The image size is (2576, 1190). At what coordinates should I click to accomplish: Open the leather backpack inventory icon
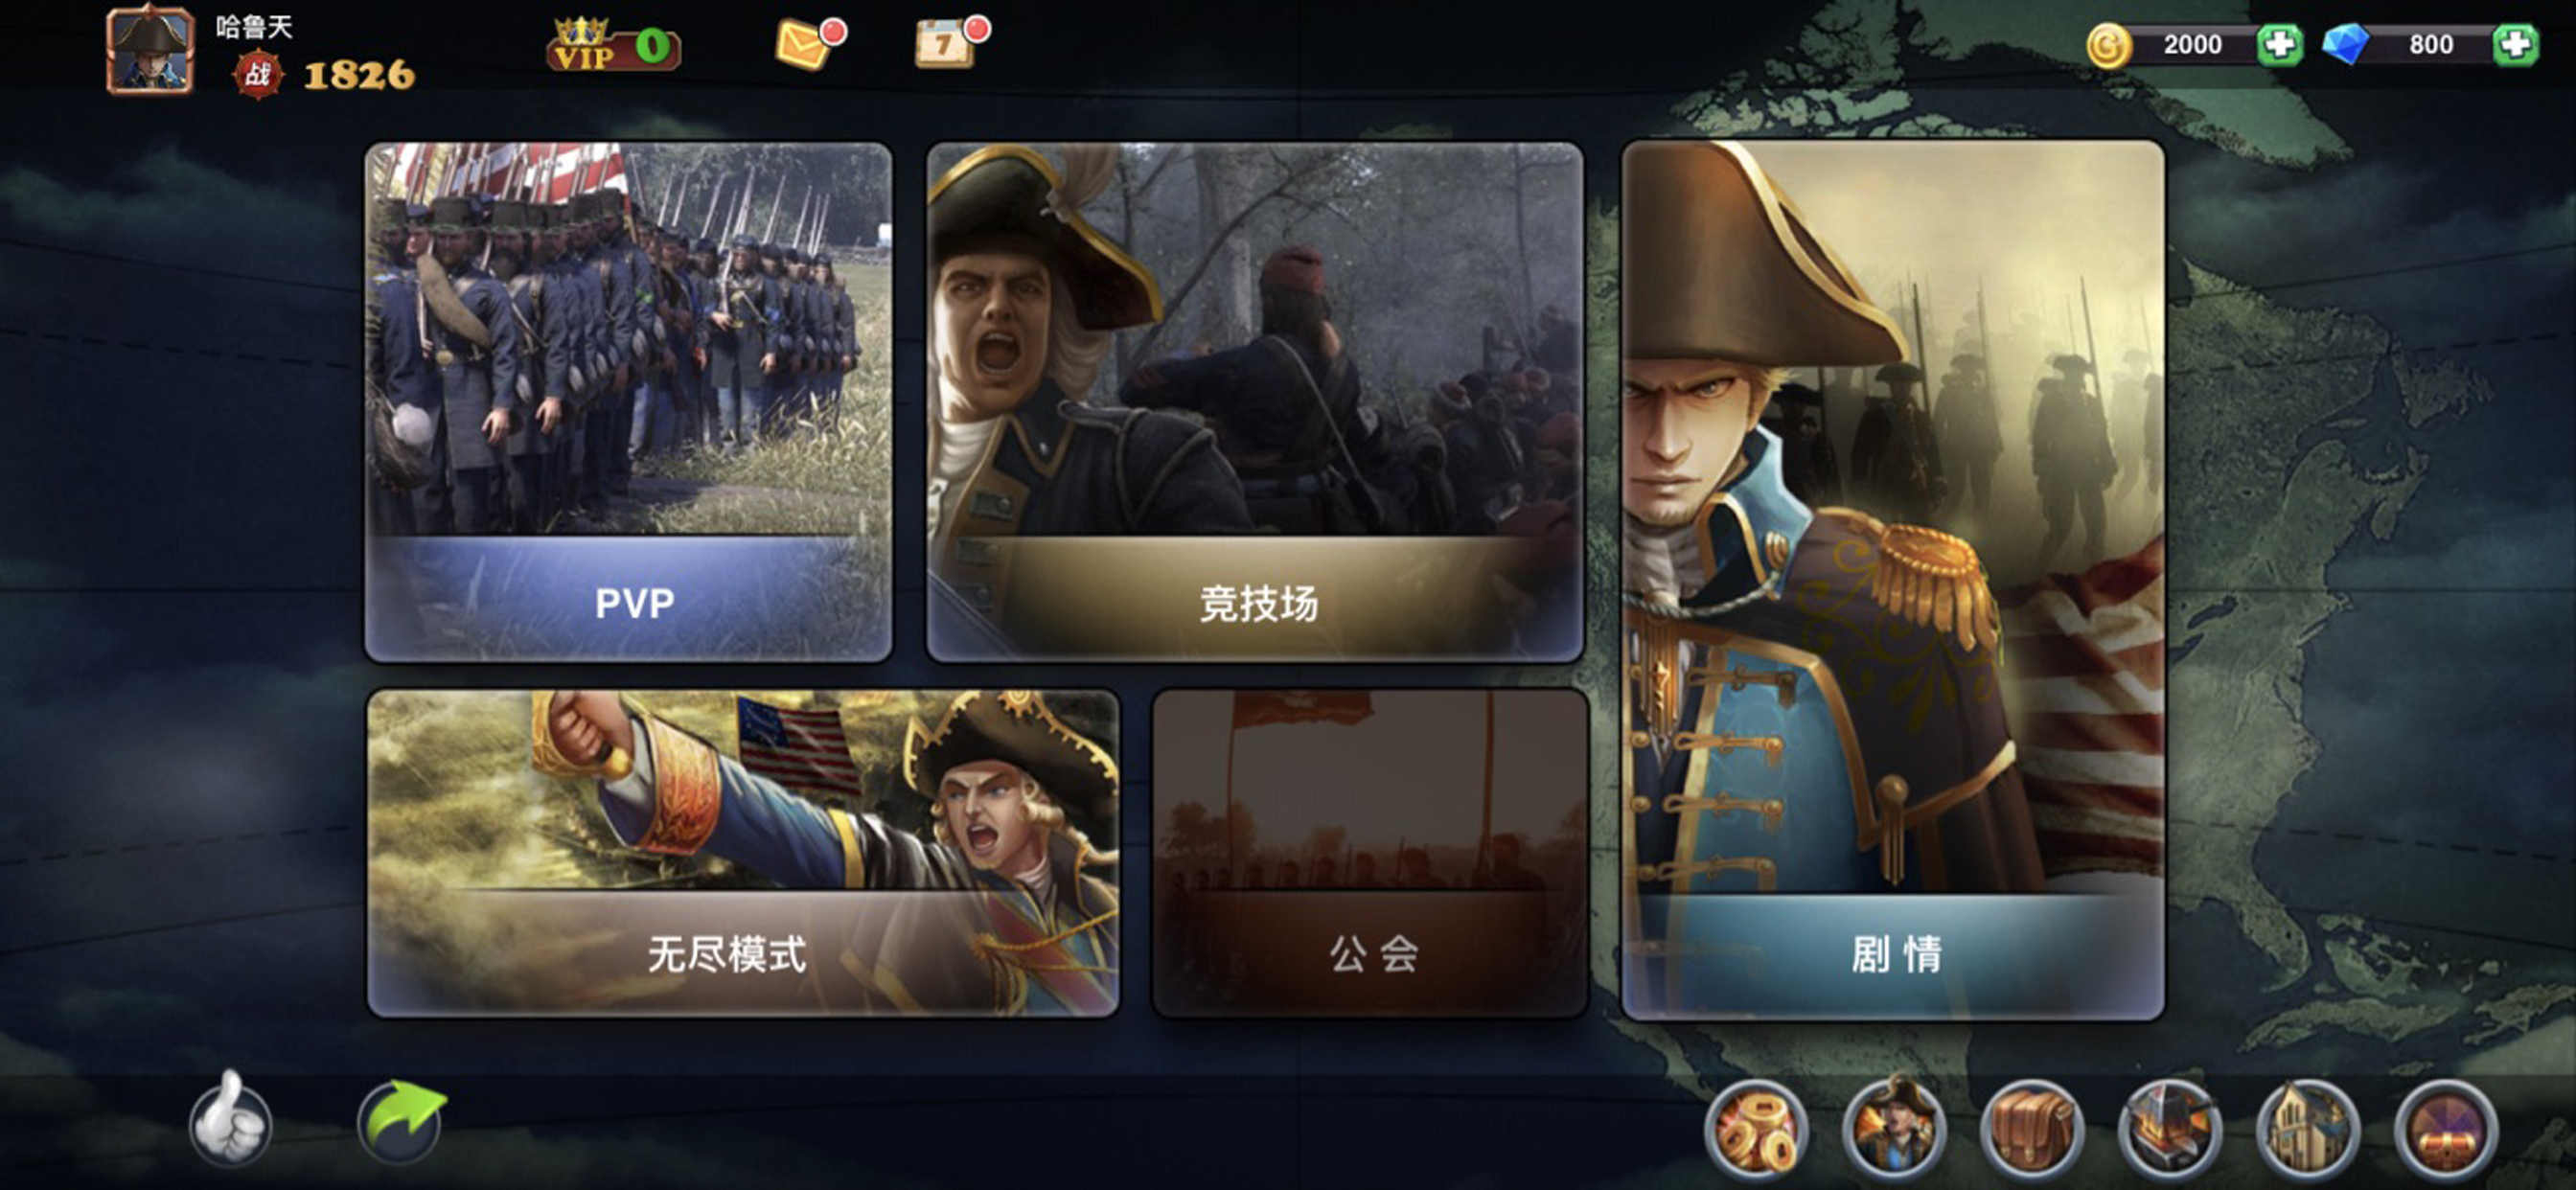tap(2032, 1130)
